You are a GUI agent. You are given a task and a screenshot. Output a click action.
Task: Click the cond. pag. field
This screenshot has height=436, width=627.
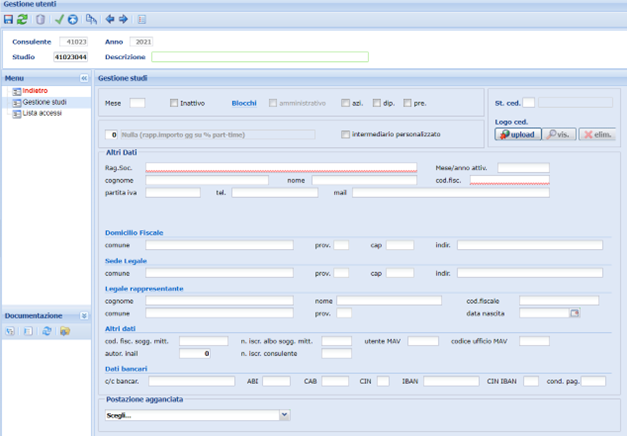[x=593, y=381]
